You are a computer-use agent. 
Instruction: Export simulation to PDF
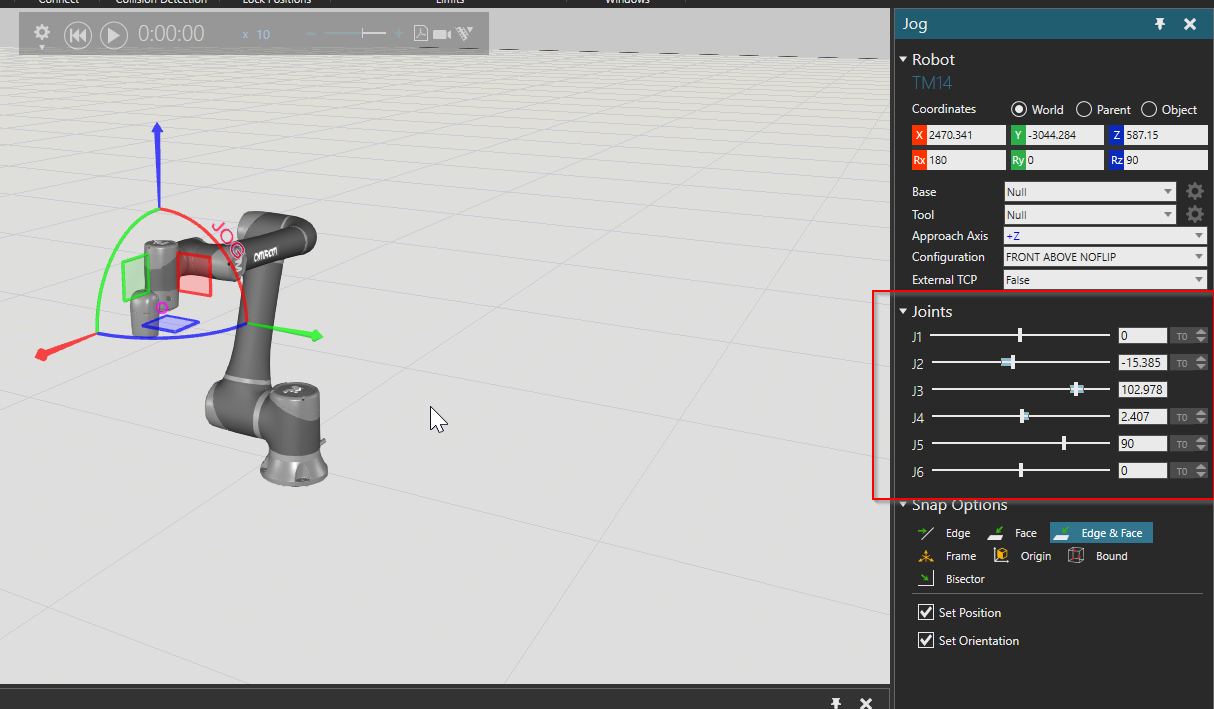pos(421,34)
